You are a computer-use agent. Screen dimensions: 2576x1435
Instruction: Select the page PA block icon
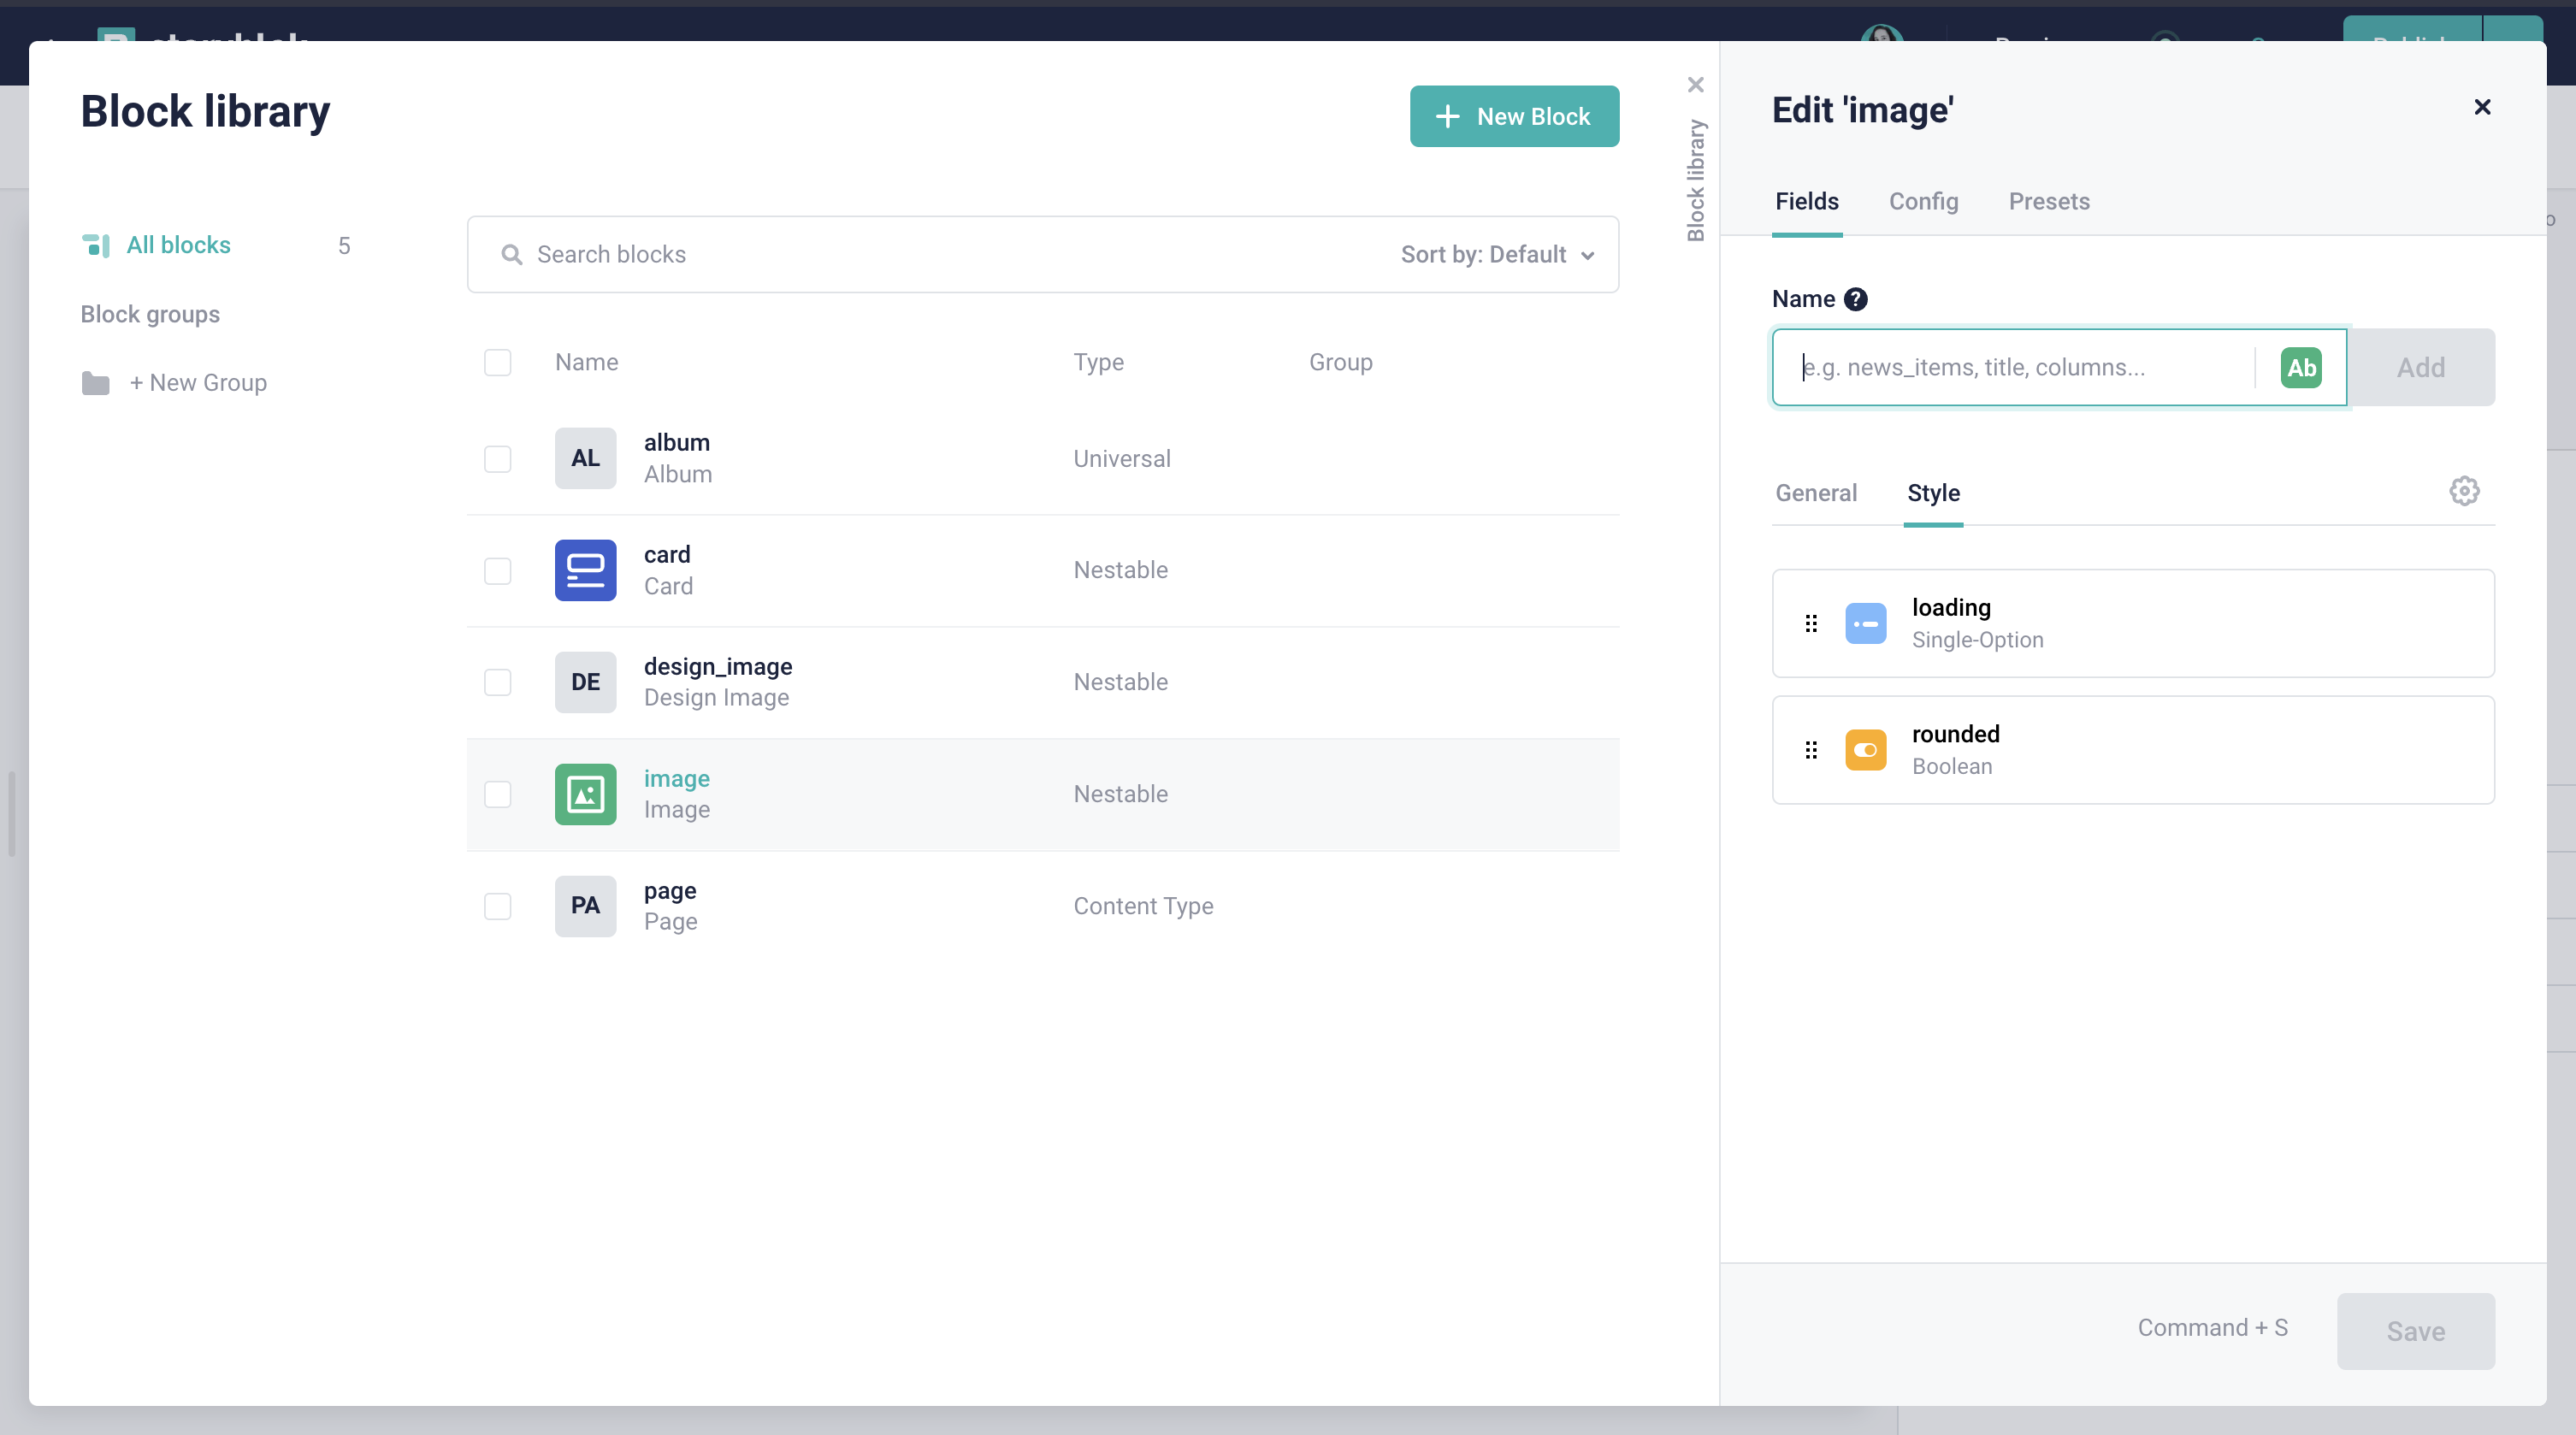[585, 906]
